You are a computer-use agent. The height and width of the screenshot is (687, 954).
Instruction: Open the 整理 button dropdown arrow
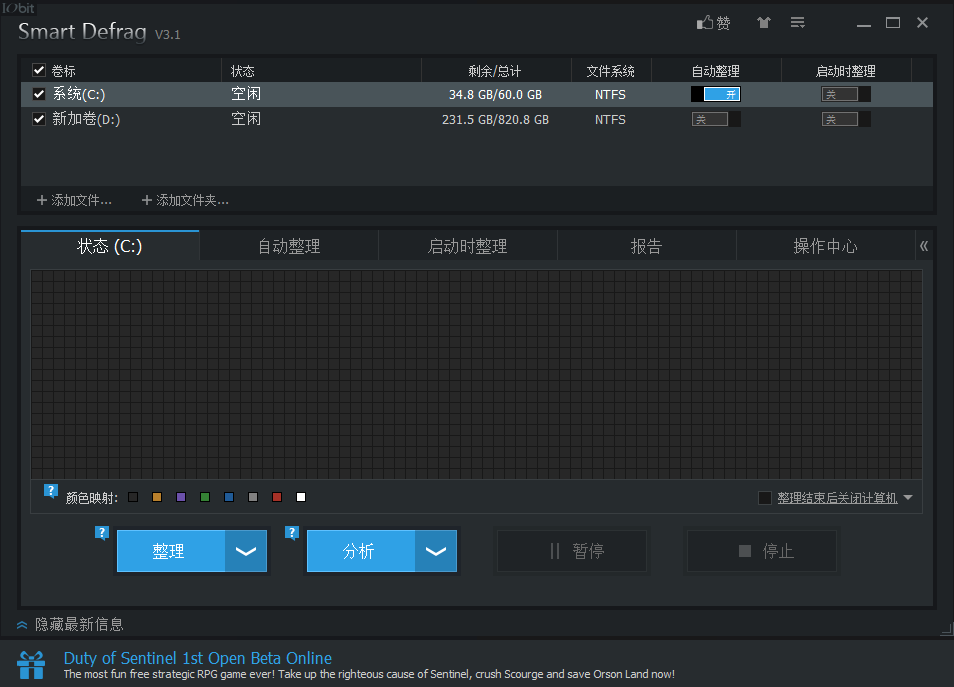pyautogui.click(x=246, y=551)
